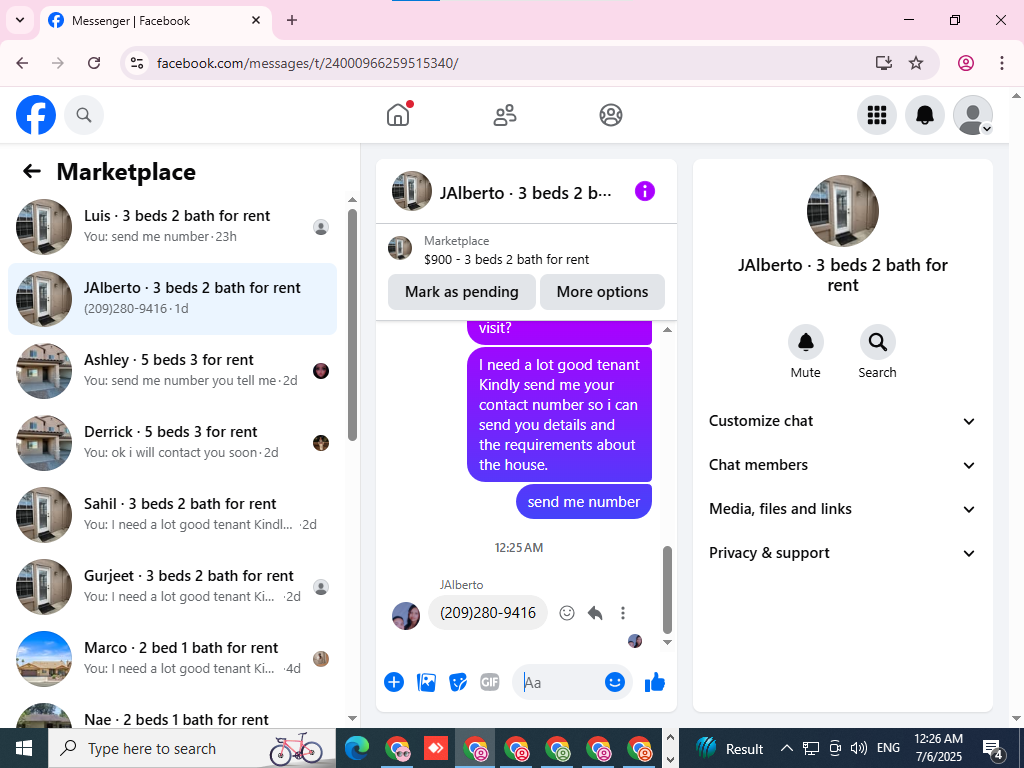The image size is (1024, 768).
Task: Open Microsoft Edge from the taskbar
Action: point(357,748)
